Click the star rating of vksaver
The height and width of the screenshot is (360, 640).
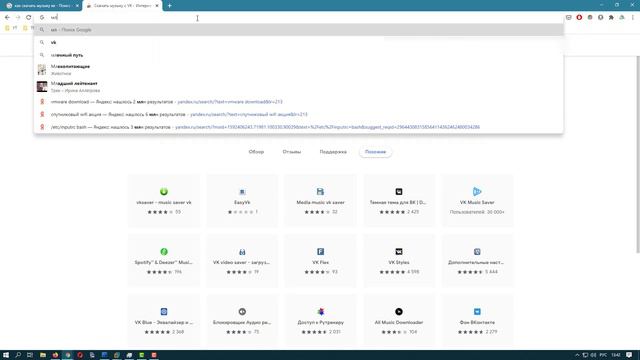(x=160, y=212)
